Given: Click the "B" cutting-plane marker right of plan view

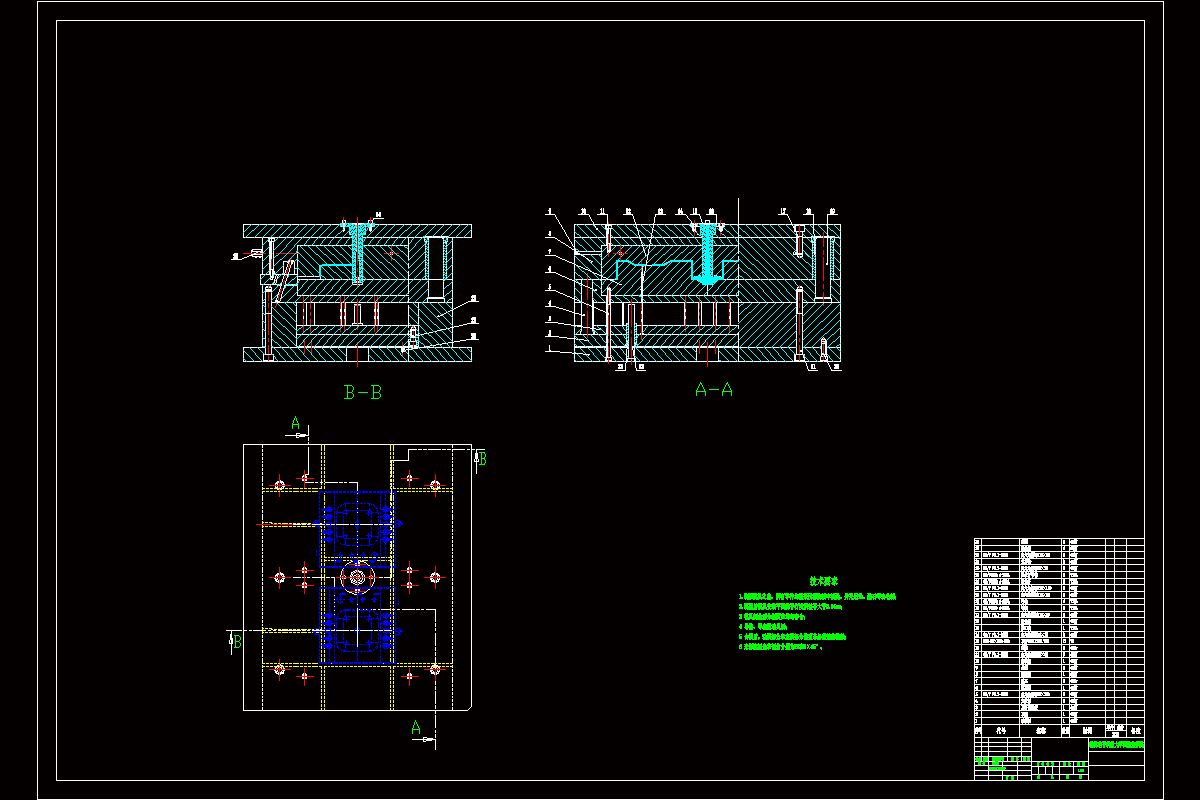Looking at the screenshot, I should [x=483, y=459].
